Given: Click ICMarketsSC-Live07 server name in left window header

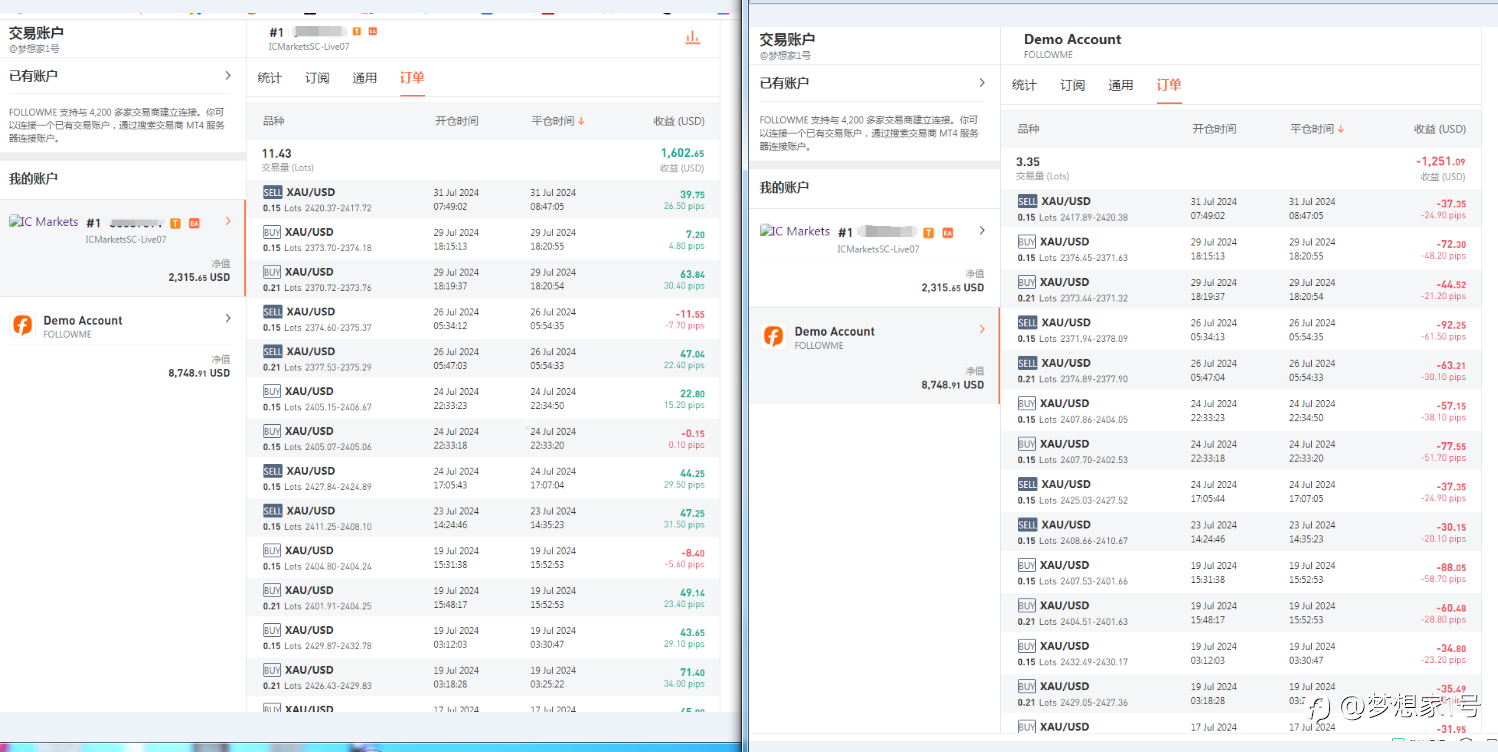Looking at the screenshot, I should (x=309, y=47).
